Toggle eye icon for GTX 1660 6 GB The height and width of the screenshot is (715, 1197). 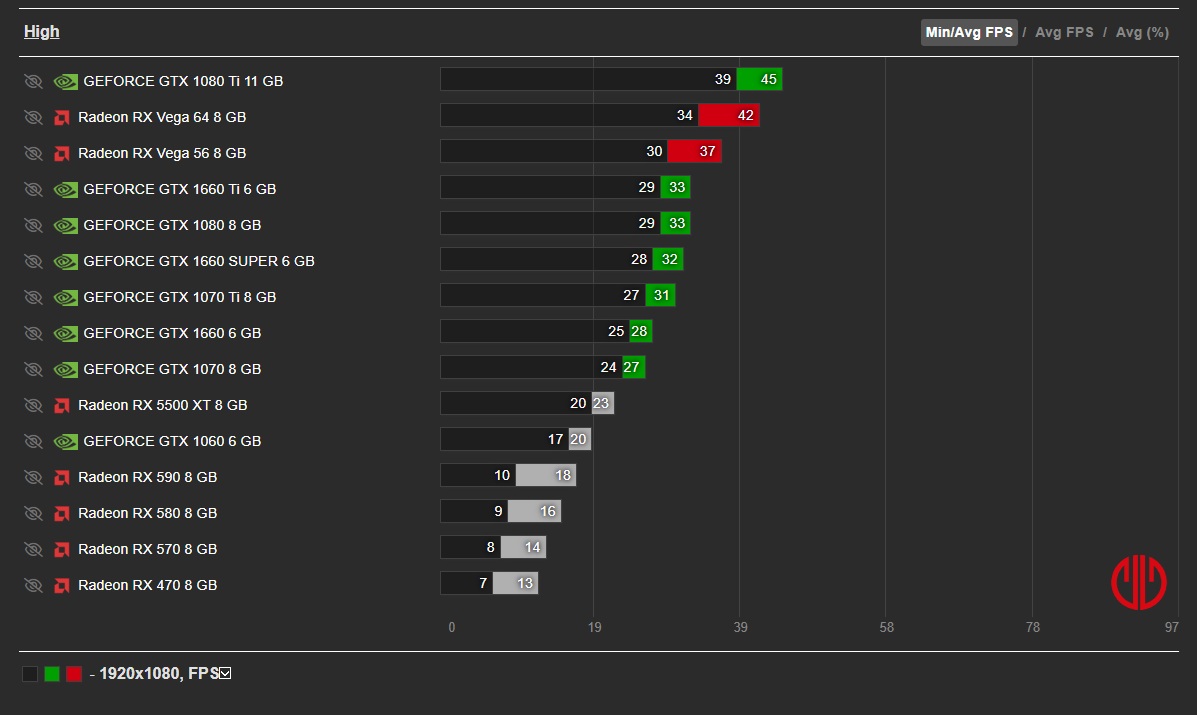click(33, 333)
